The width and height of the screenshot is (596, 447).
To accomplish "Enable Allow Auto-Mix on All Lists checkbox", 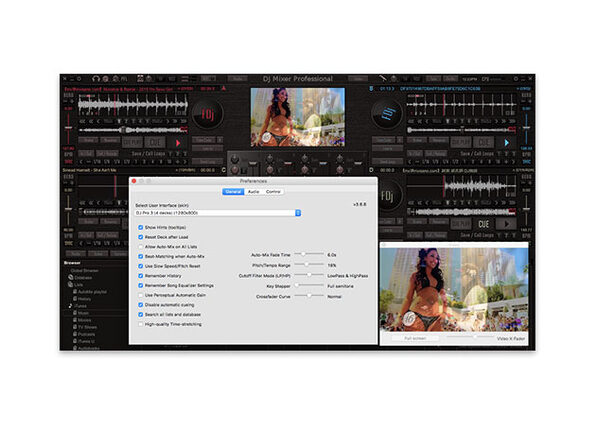I will click(141, 247).
